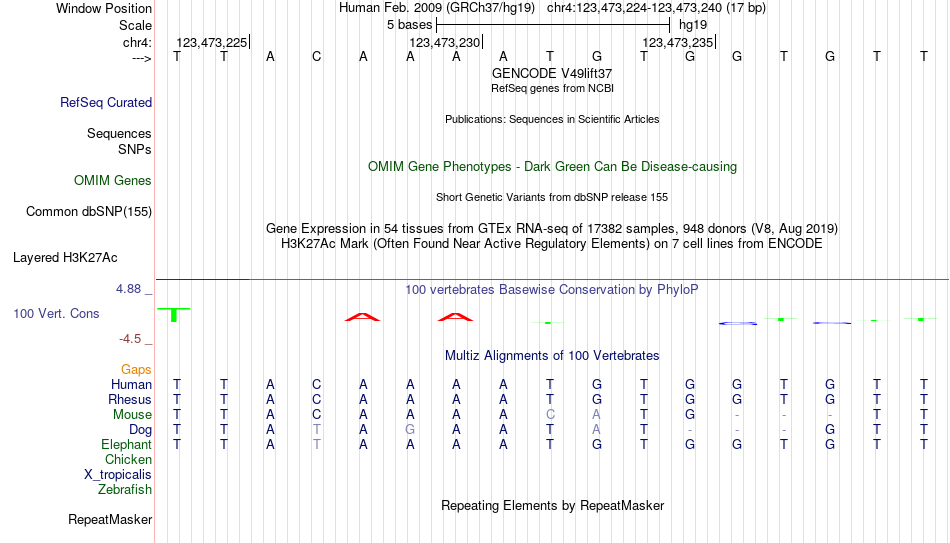950x543 pixels.
Task: Click the 5 bases scale bar
Action: [x=553, y=25]
